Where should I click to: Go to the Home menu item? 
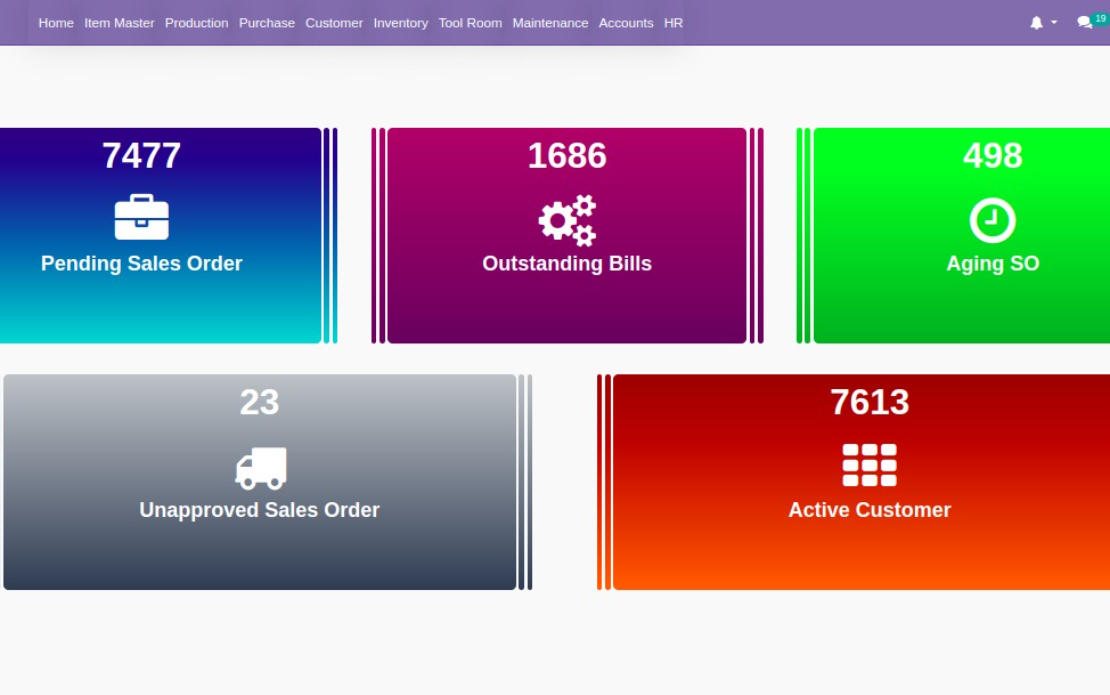pos(56,23)
